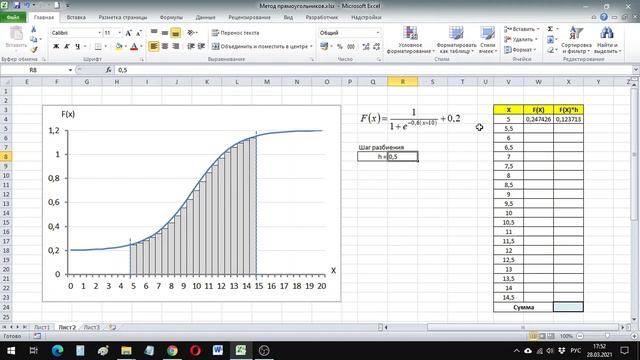Image resolution: width=640 pixels, height=360 pixels.
Task: Open 'Сортировка и фильтр' dropdown
Action: coord(576,40)
